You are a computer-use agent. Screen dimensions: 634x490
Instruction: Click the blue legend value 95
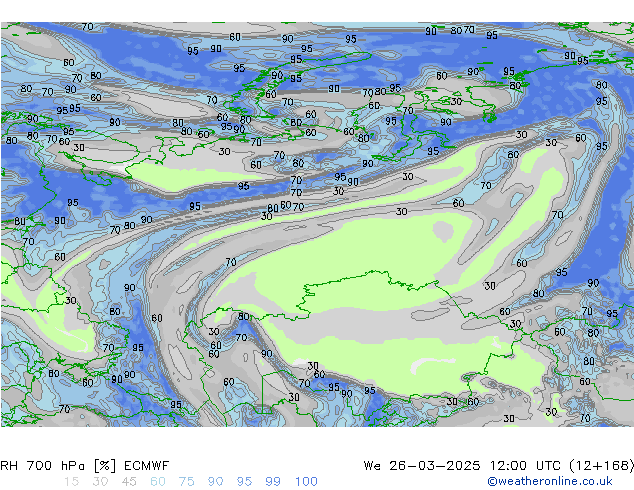(244, 482)
